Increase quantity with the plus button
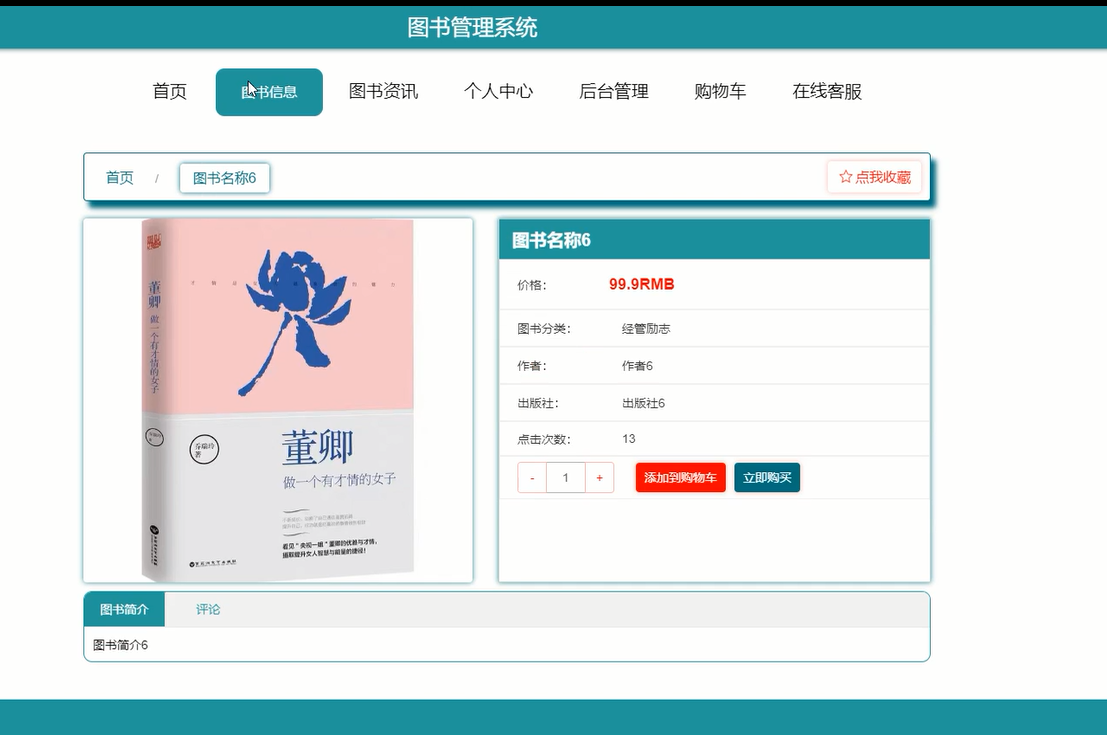 tap(599, 478)
